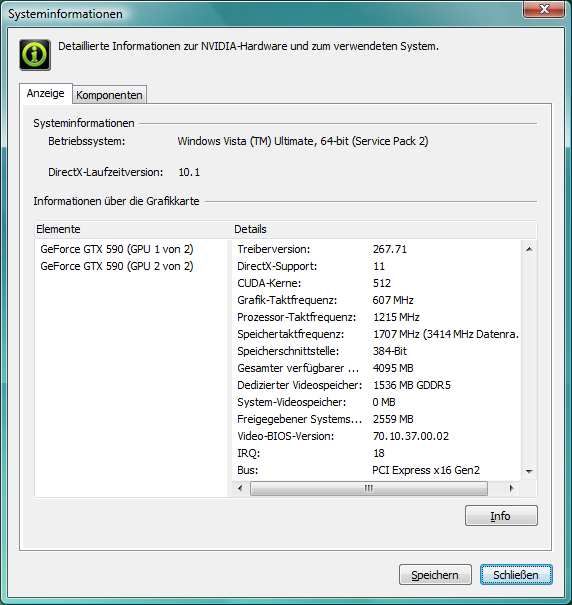
Task: Switch to the Komponenten tab
Action: tap(109, 95)
